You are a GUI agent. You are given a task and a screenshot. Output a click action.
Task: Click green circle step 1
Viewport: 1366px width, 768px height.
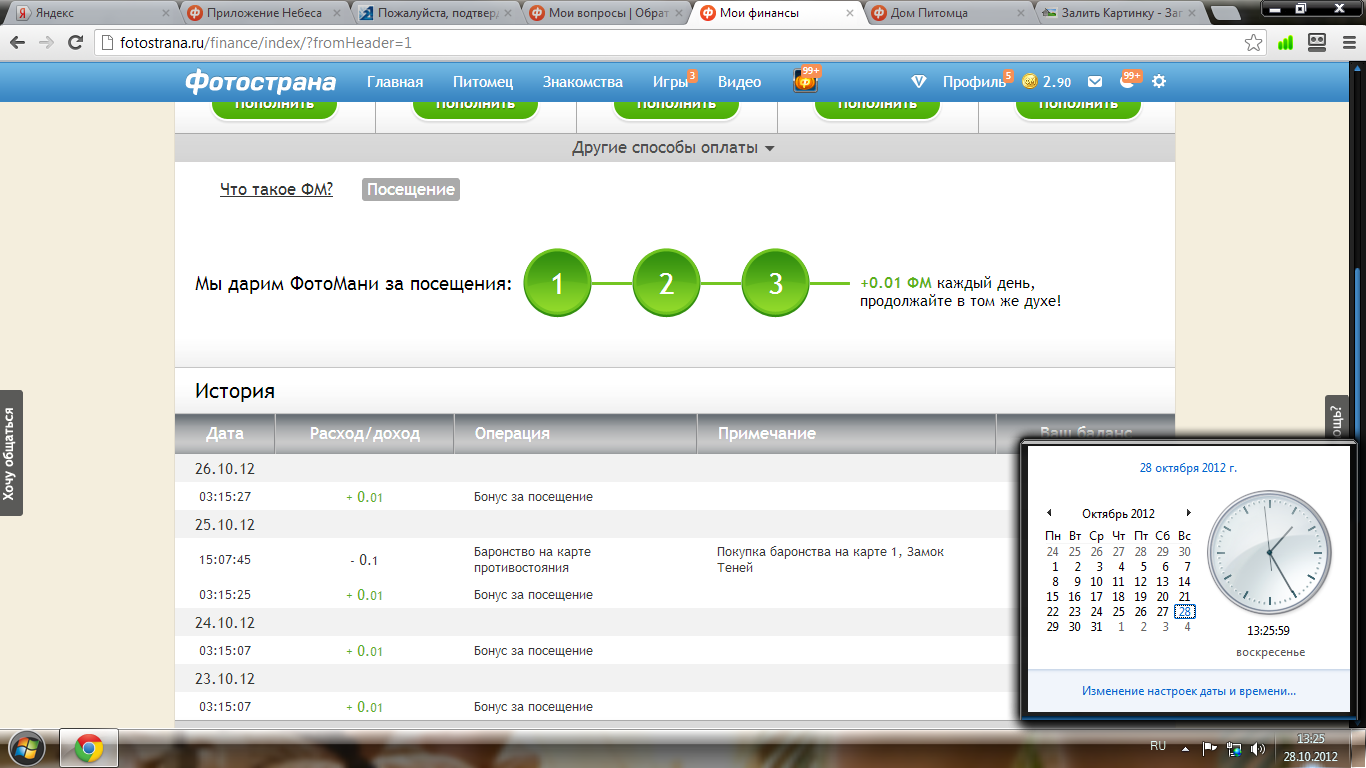558,284
